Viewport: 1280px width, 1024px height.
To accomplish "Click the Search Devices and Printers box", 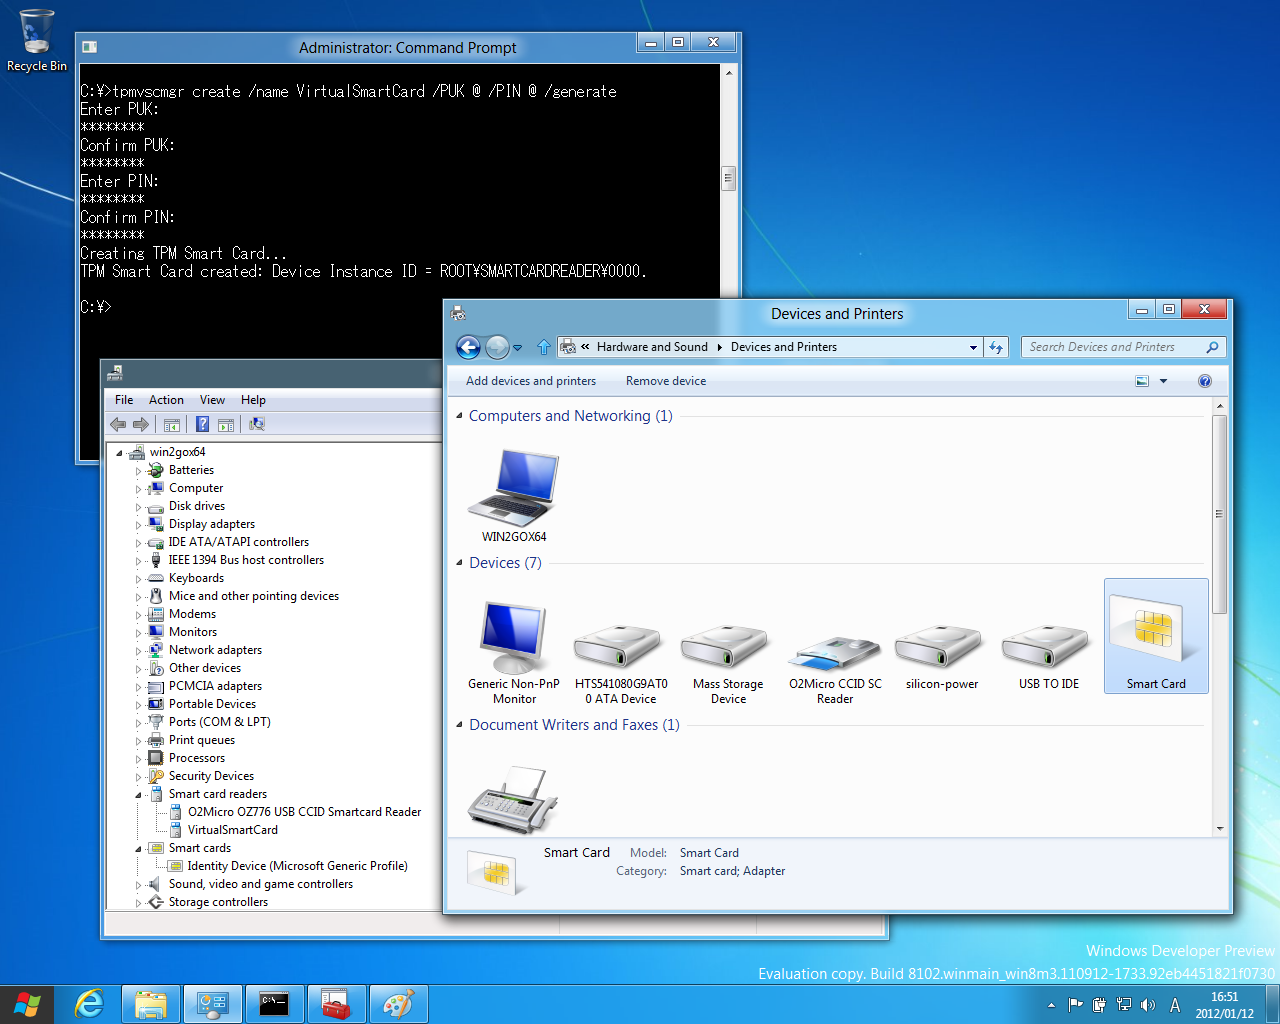I will click(1124, 347).
